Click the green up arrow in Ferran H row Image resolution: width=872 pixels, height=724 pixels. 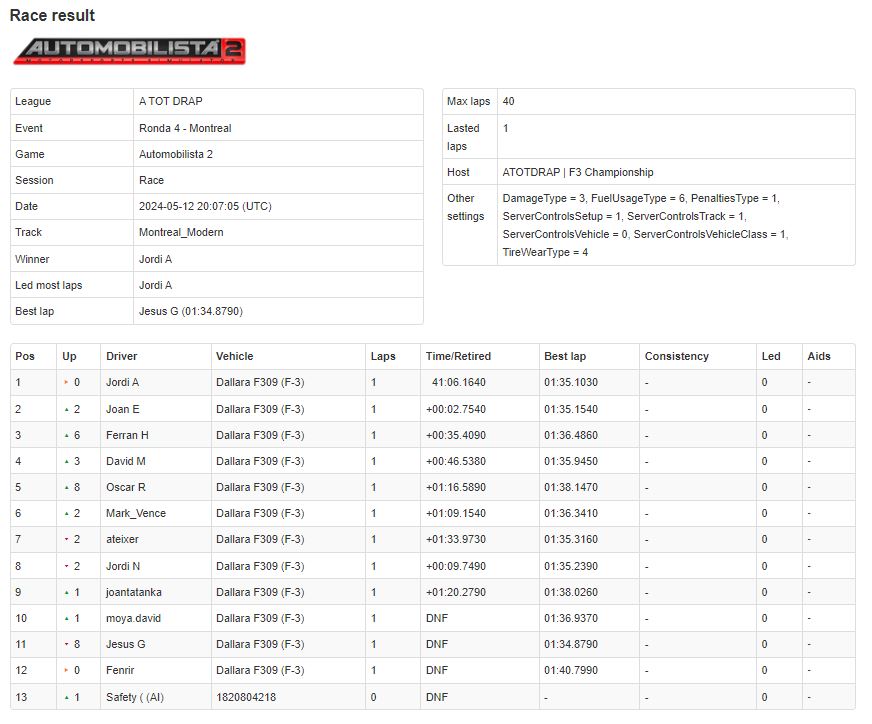click(66, 435)
